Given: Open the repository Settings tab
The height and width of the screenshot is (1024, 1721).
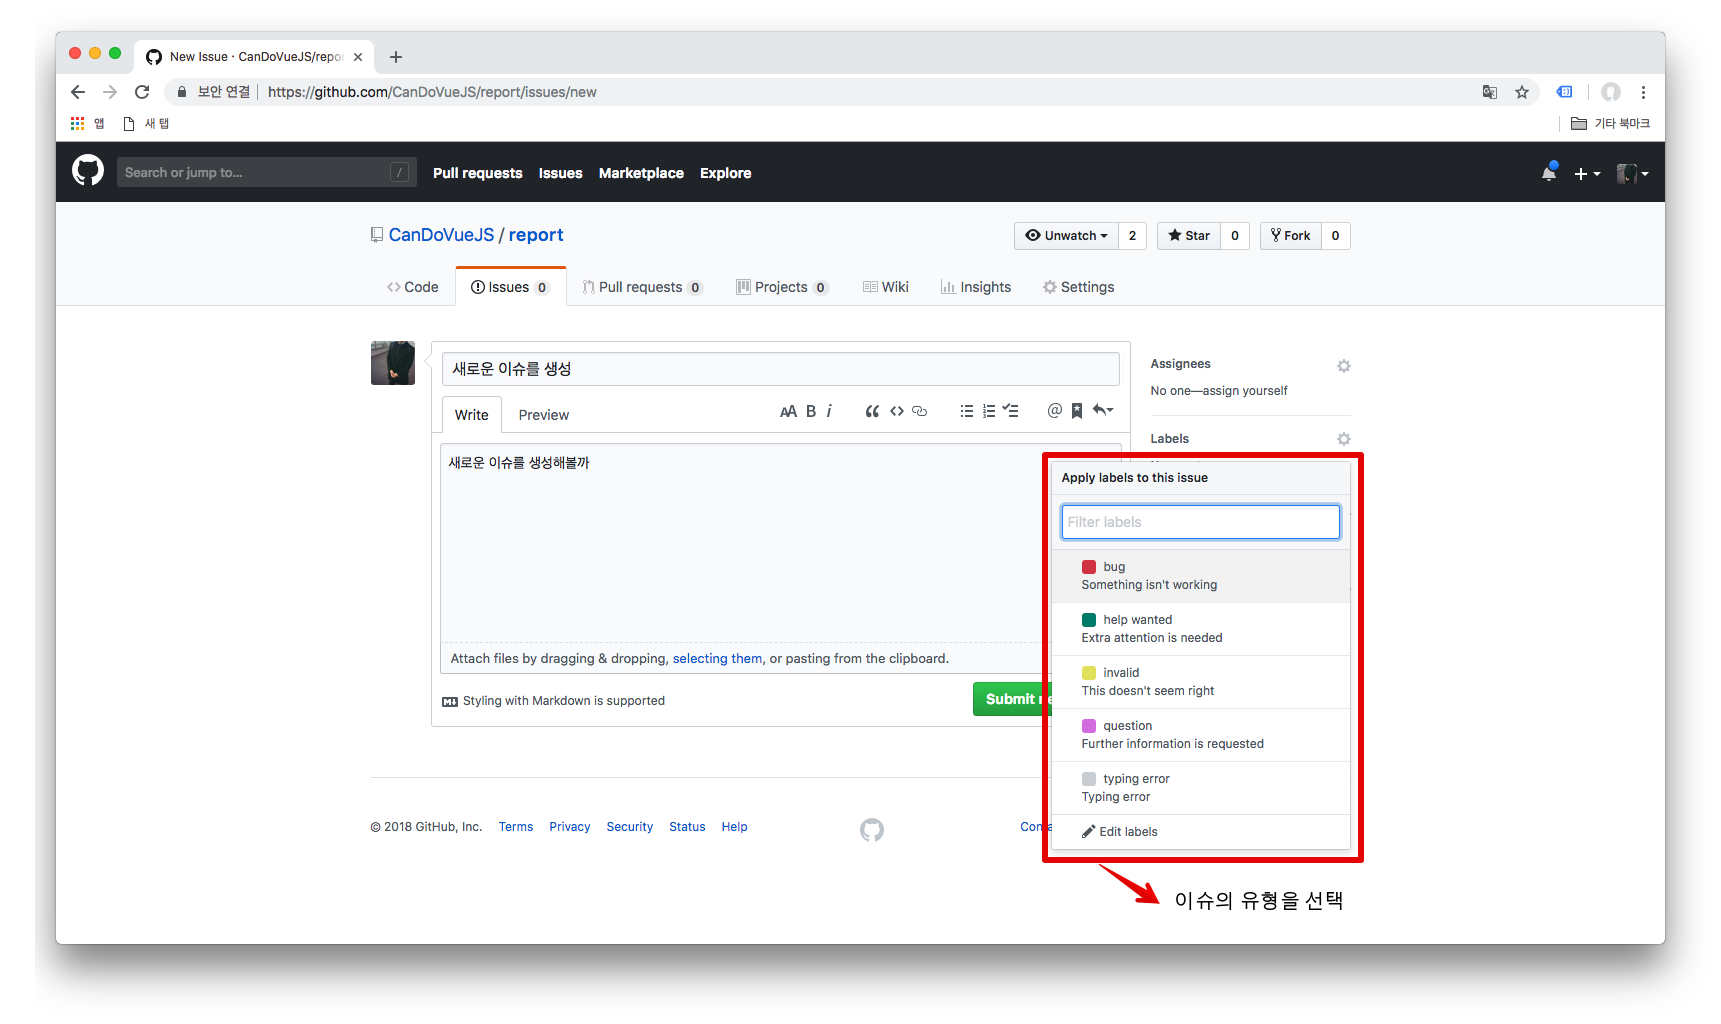Looking at the screenshot, I should click(x=1078, y=287).
